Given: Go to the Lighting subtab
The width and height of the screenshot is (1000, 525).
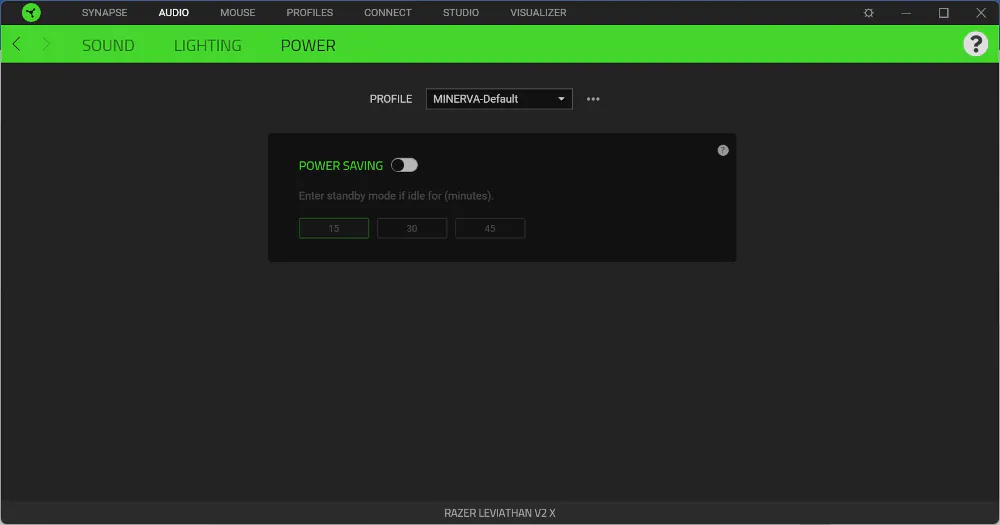Looking at the screenshot, I should 208,45.
